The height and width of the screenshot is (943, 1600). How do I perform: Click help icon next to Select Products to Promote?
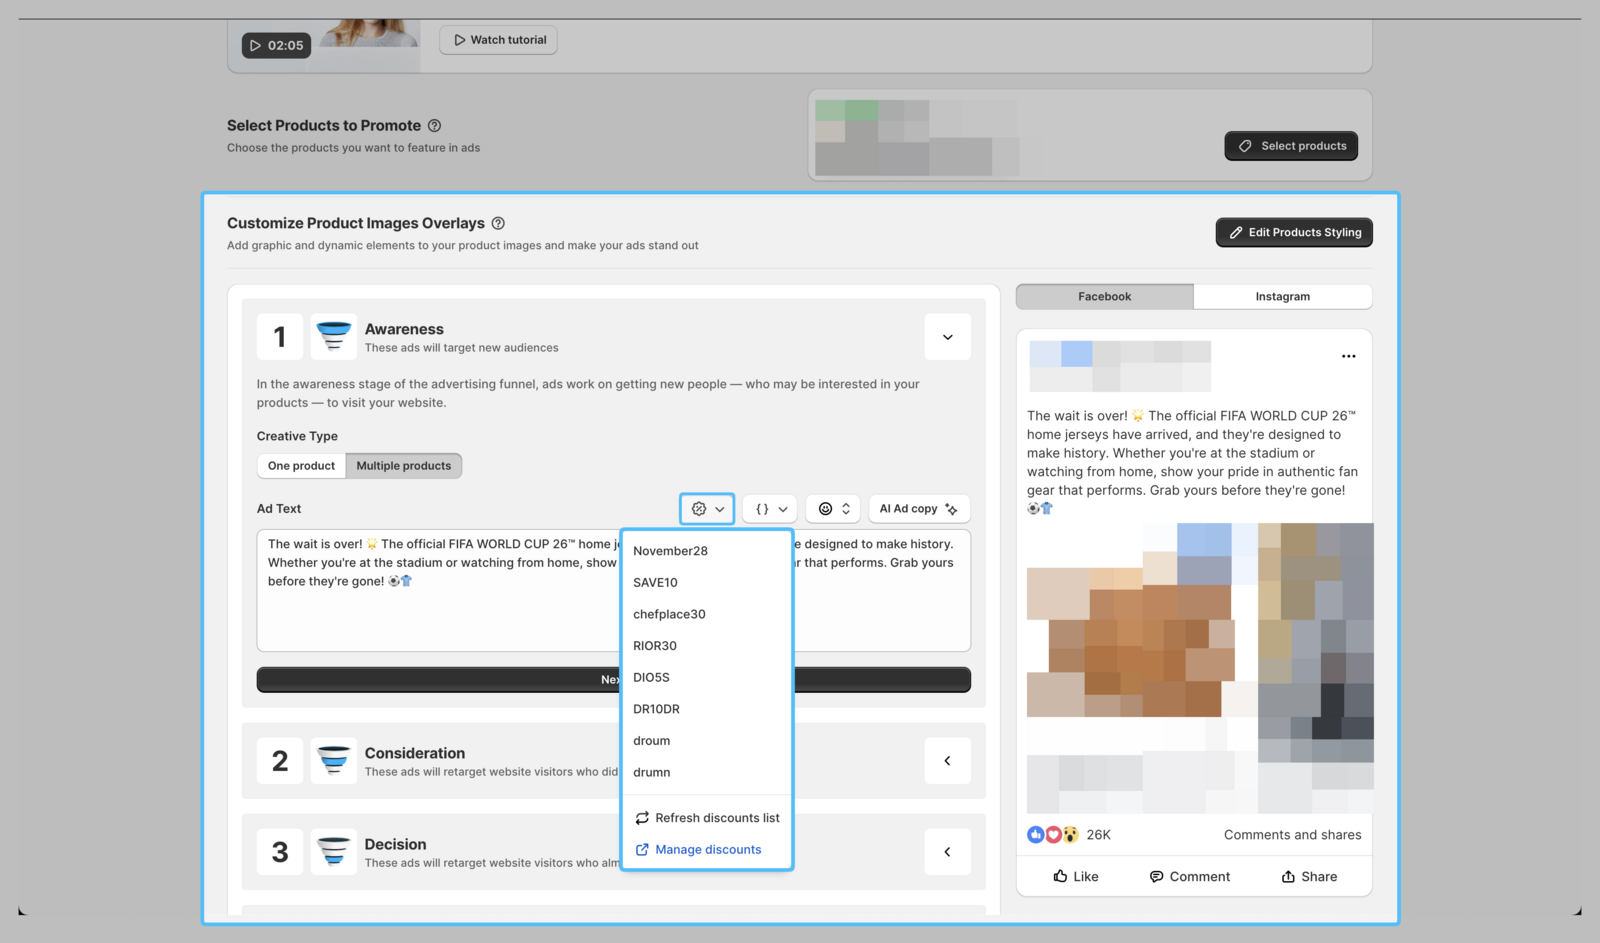(x=434, y=126)
